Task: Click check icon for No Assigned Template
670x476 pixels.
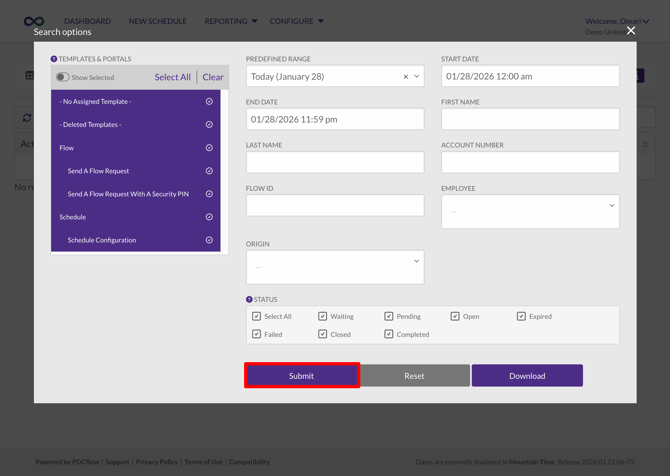Action: tap(209, 101)
